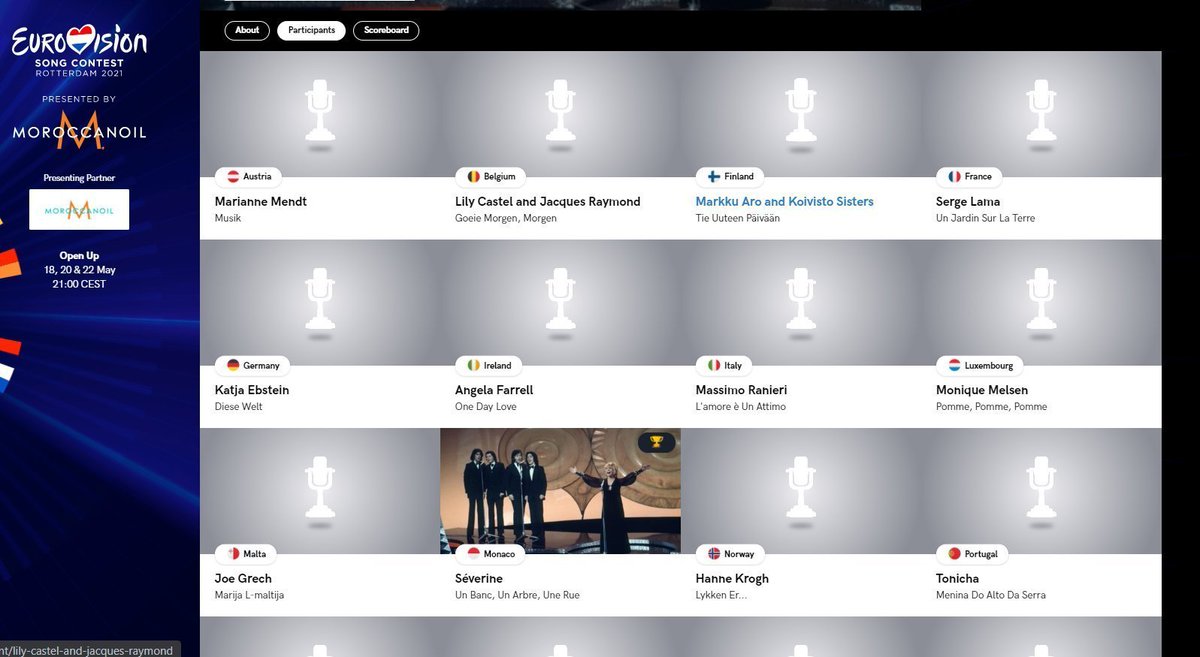Click the Malta flag icon
The height and width of the screenshot is (657, 1200).
point(232,554)
